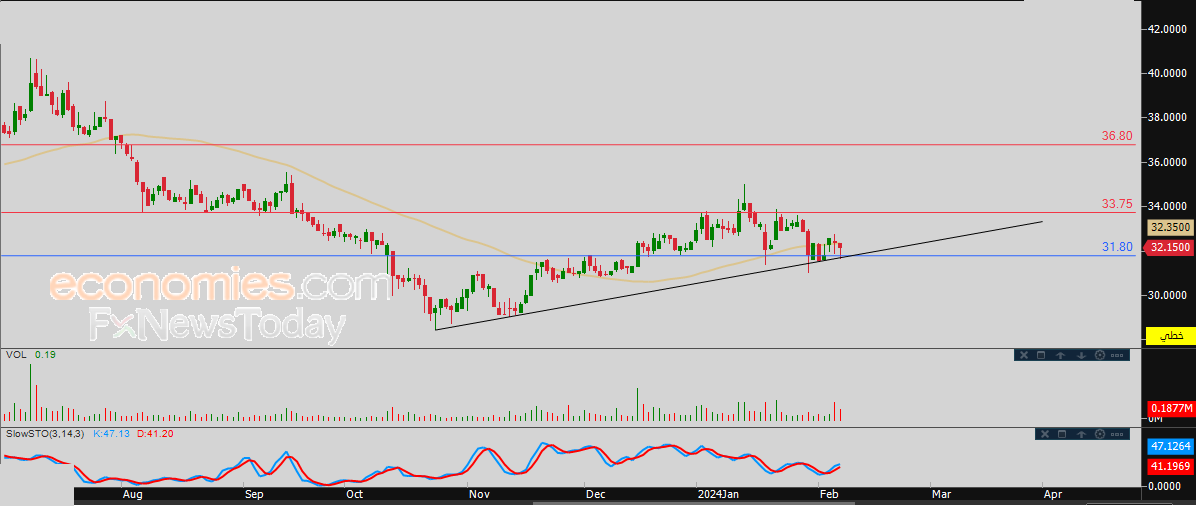Screen dimensions: 1196x506
Task: Click the 32.3500 moving average price tag
Action: coord(1170,227)
